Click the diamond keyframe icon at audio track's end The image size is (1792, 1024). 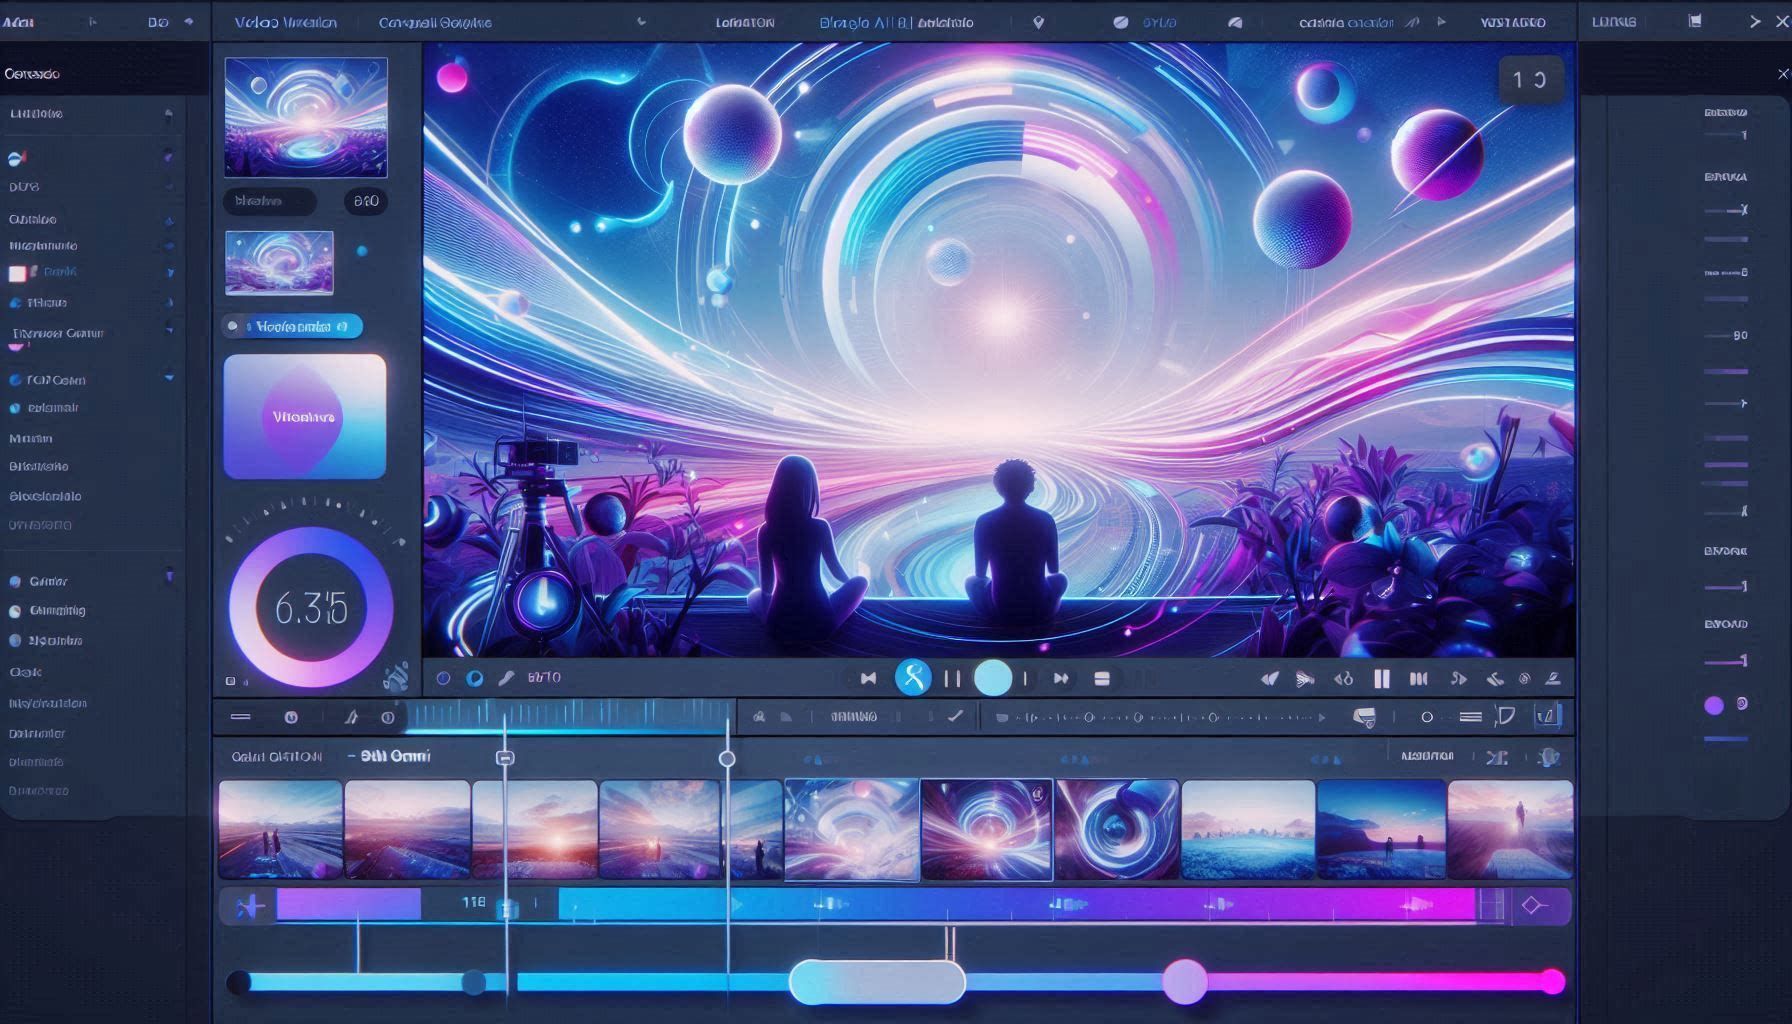1532,906
